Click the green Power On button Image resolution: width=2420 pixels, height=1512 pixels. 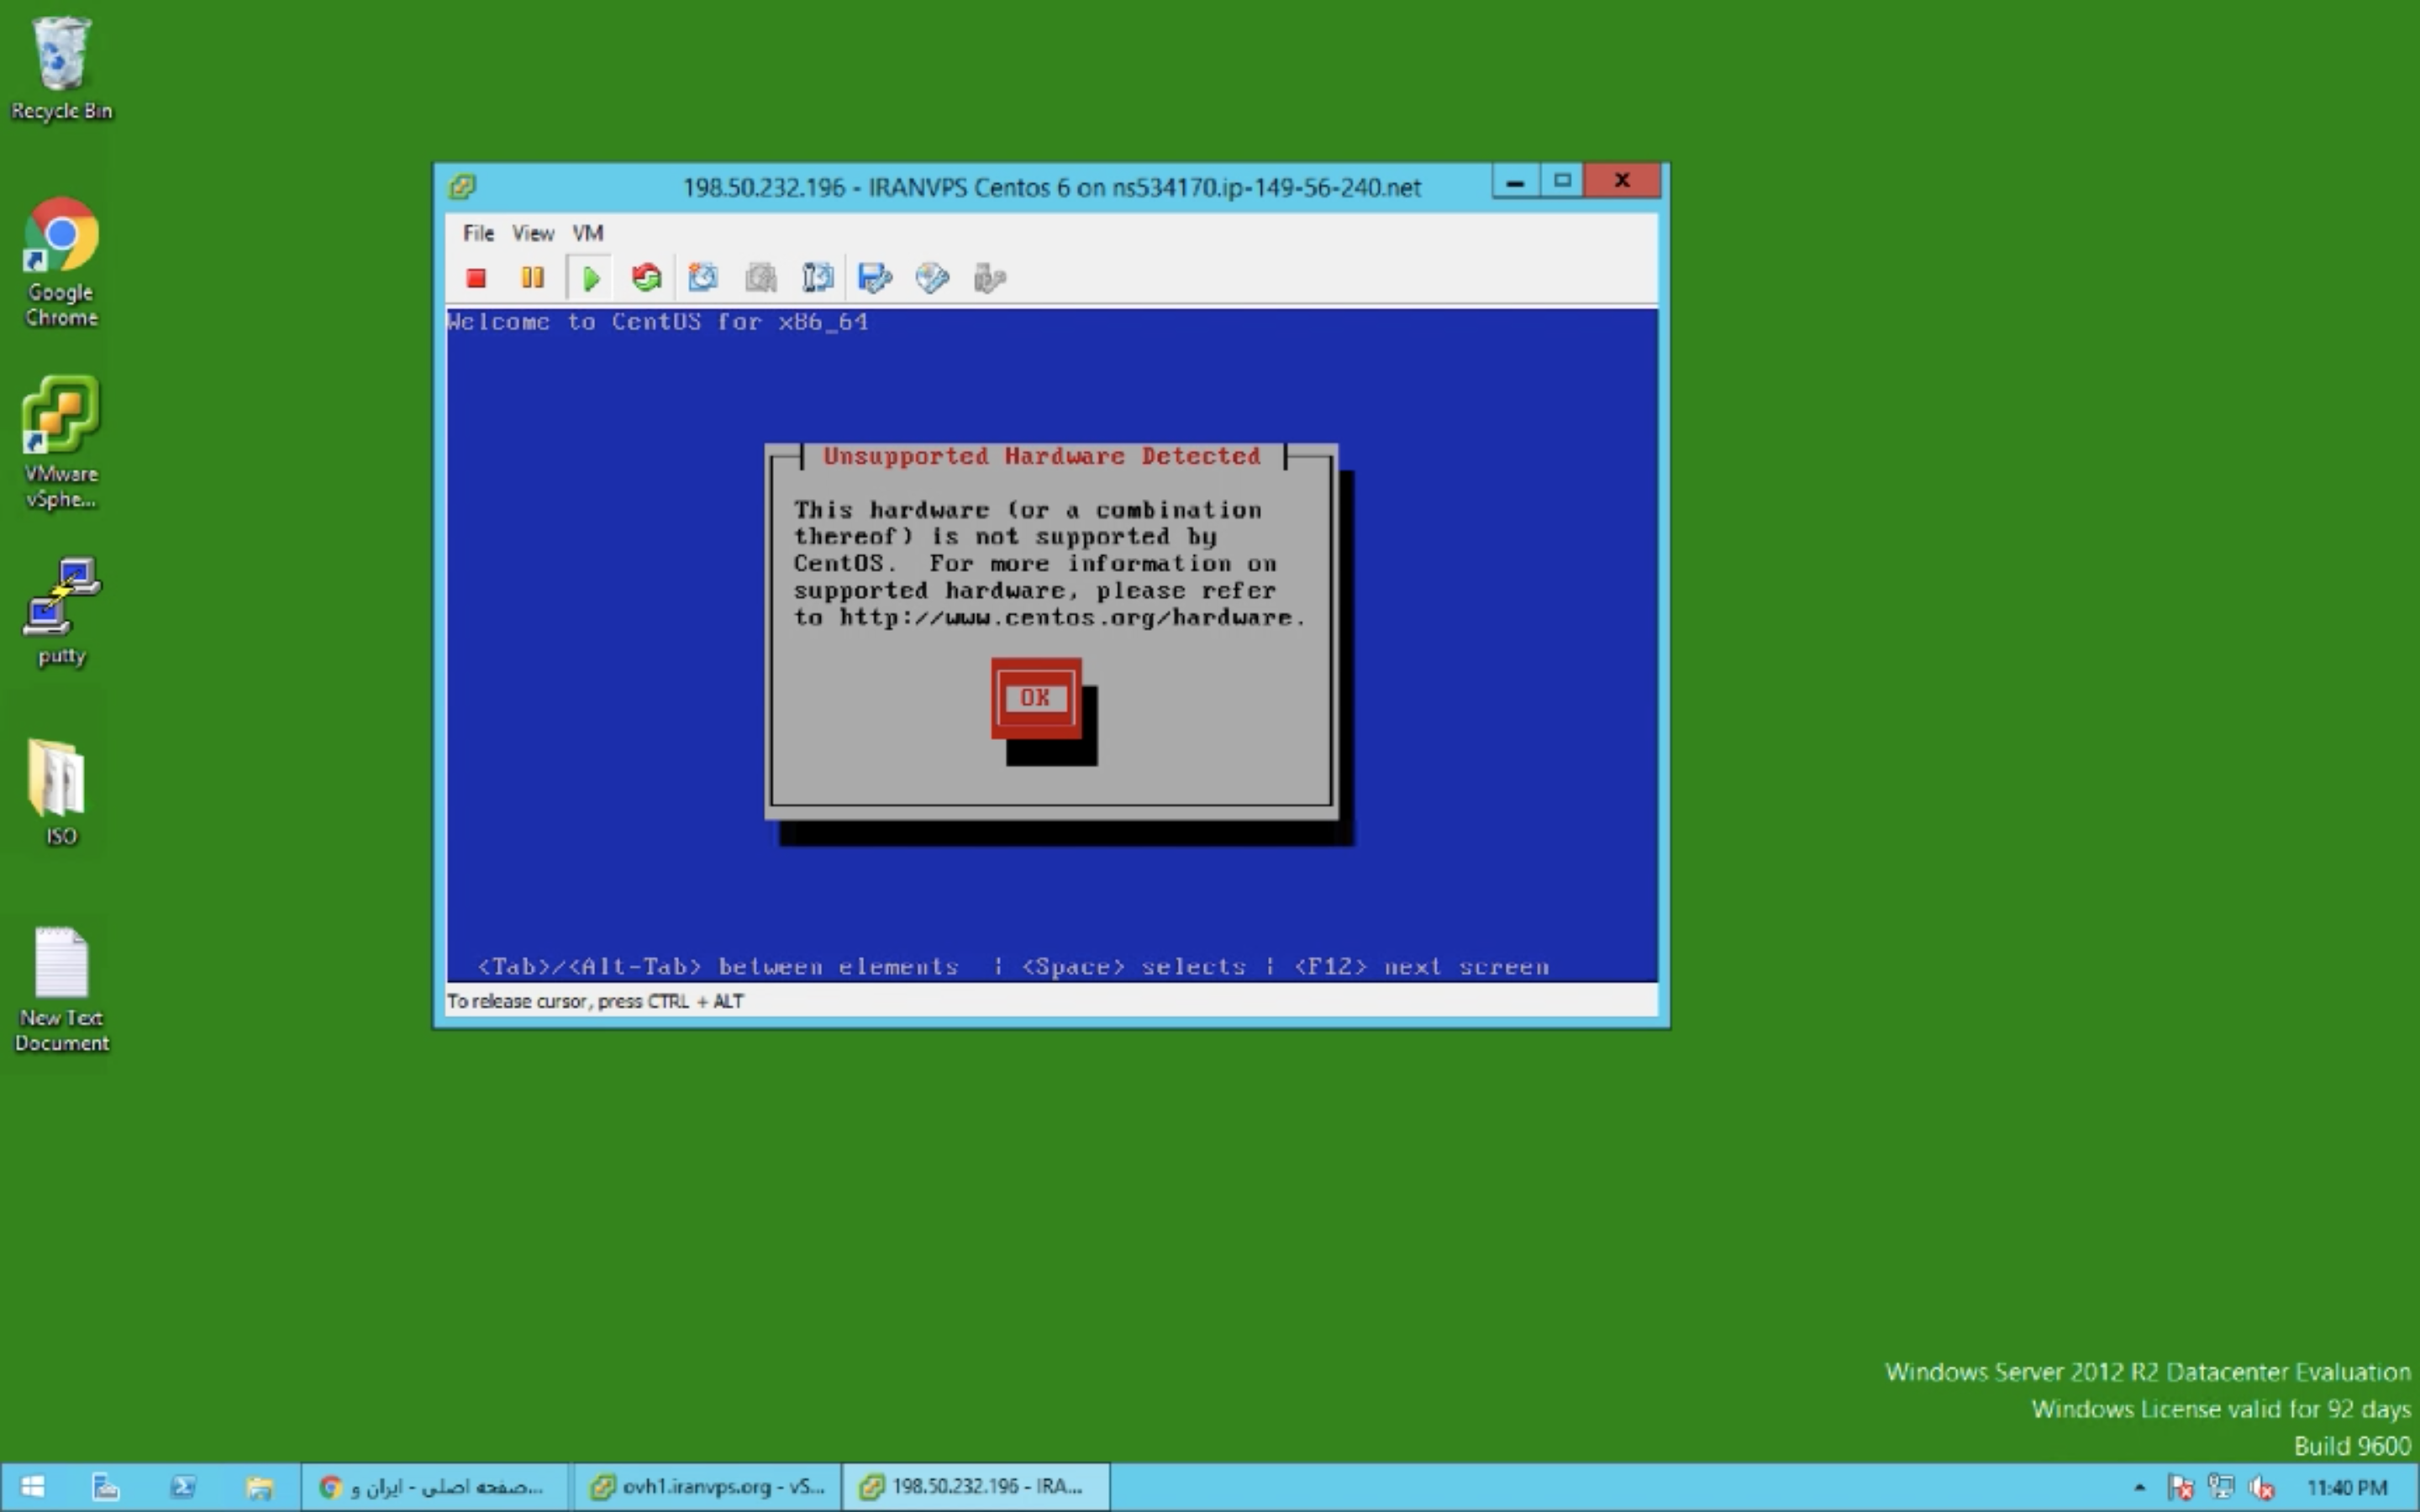(590, 278)
